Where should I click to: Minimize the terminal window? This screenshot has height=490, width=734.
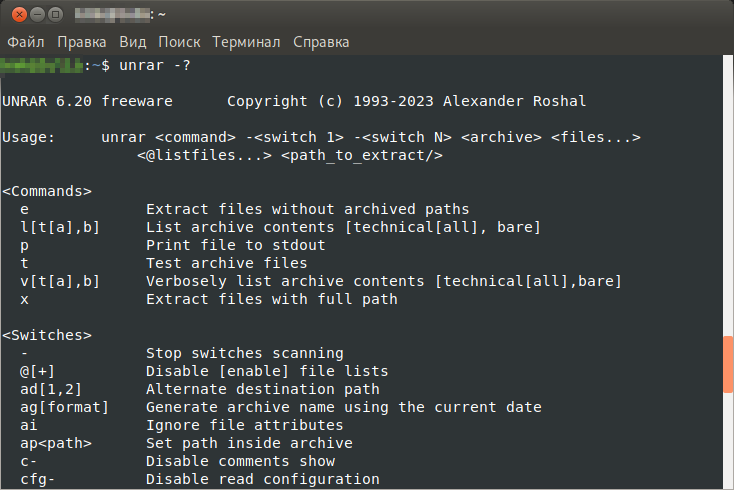pyautogui.click(x=37, y=15)
